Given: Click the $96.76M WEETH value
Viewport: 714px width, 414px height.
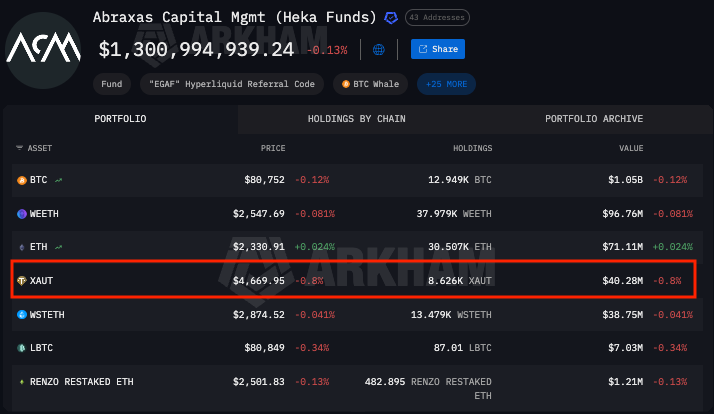Looking at the screenshot, I should [x=622, y=214].
